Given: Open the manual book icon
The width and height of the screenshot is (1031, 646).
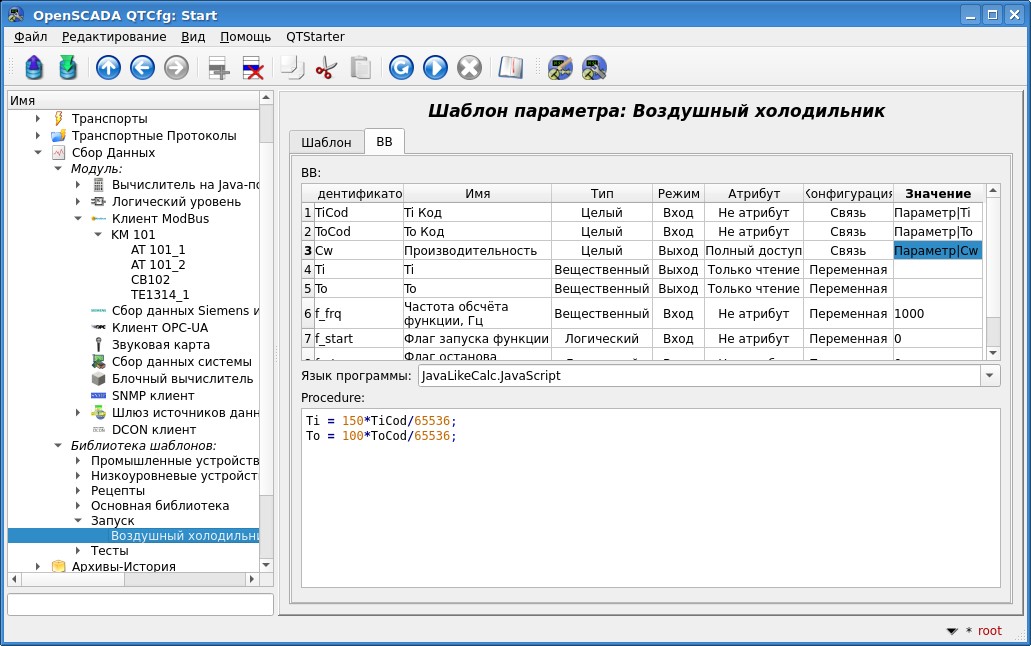Looking at the screenshot, I should pyautogui.click(x=510, y=68).
